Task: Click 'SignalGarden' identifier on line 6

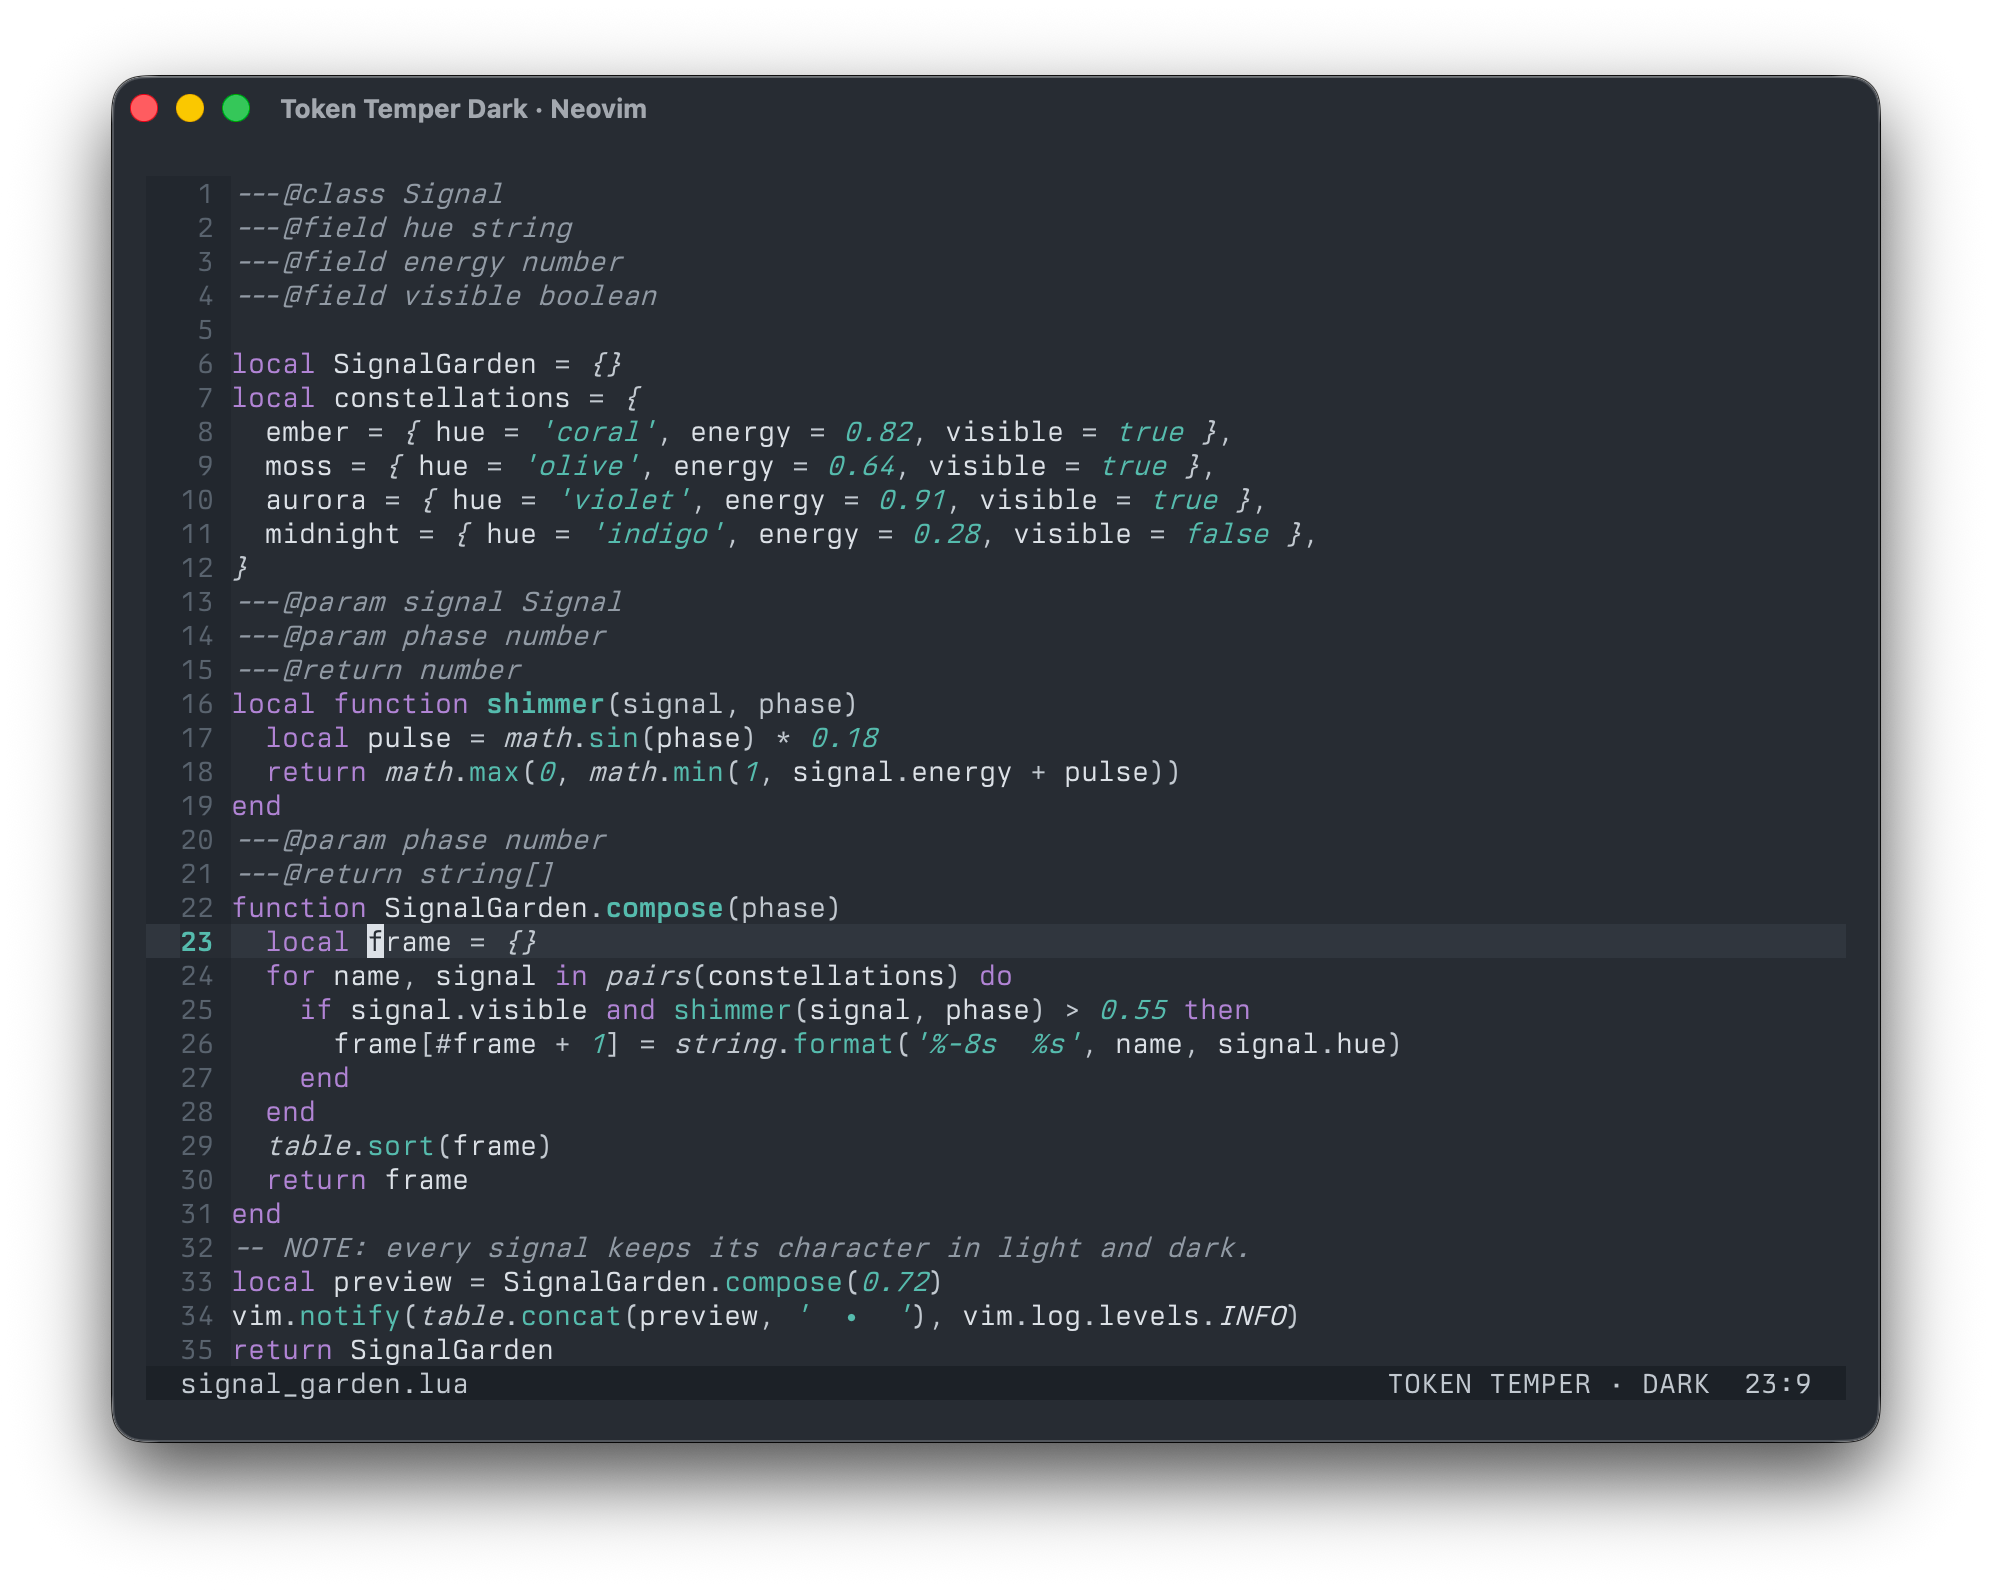Action: [435, 364]
